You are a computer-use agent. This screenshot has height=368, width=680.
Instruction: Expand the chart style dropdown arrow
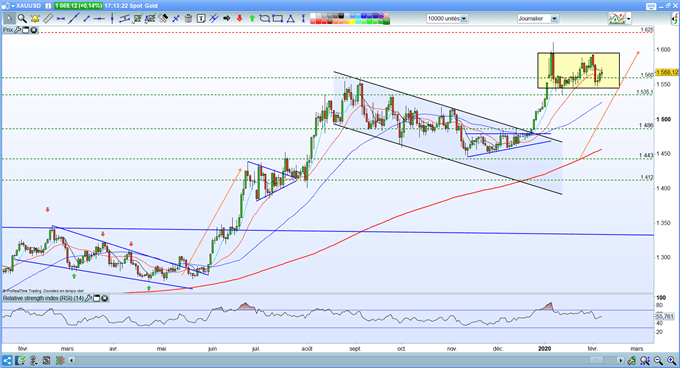click(x=628, y=19)
